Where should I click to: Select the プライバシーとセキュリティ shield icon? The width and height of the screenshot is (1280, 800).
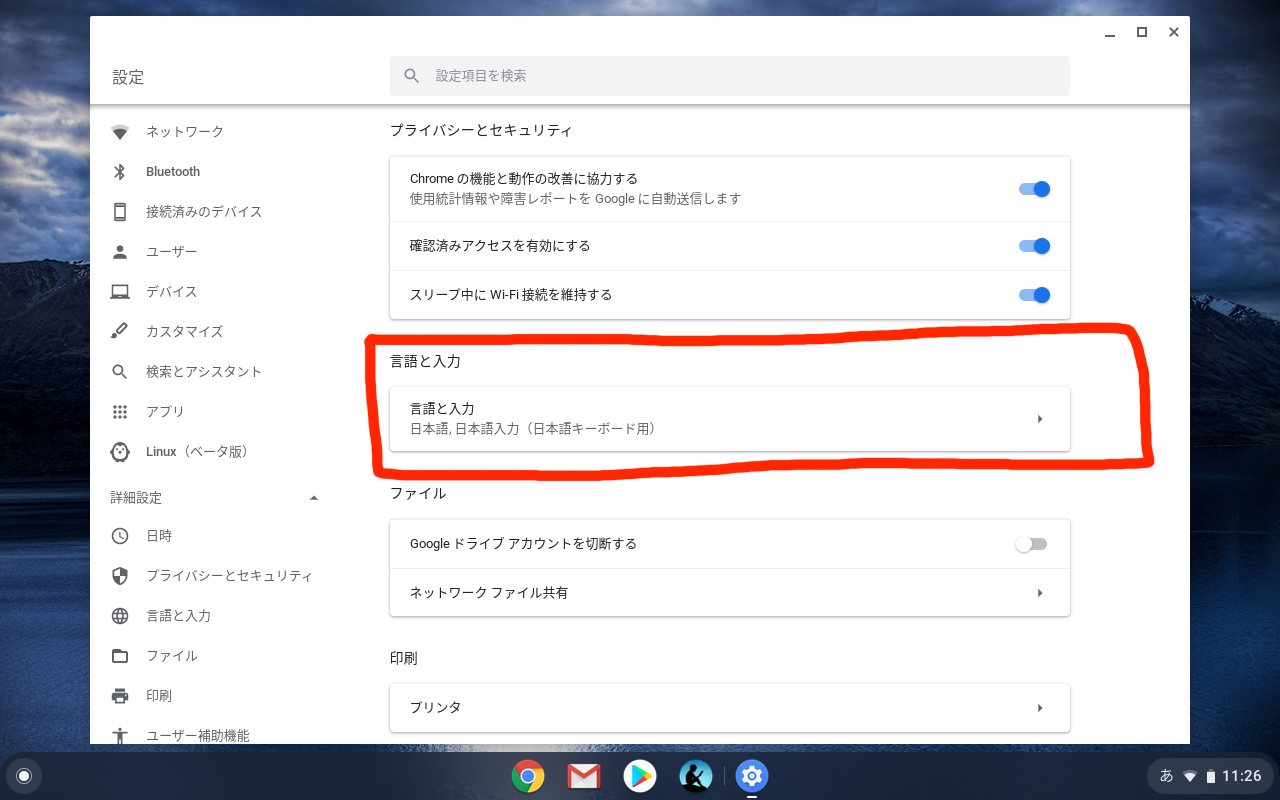click(x=120, y=576)
